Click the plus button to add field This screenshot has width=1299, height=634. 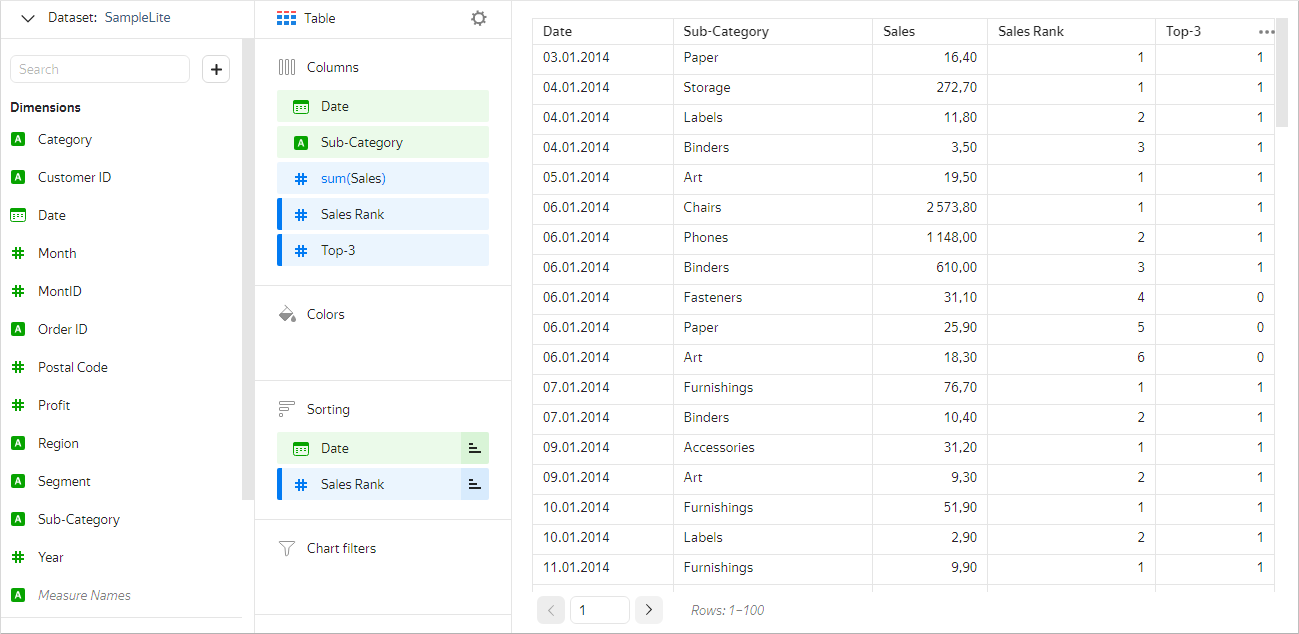[x=216, y=69]
